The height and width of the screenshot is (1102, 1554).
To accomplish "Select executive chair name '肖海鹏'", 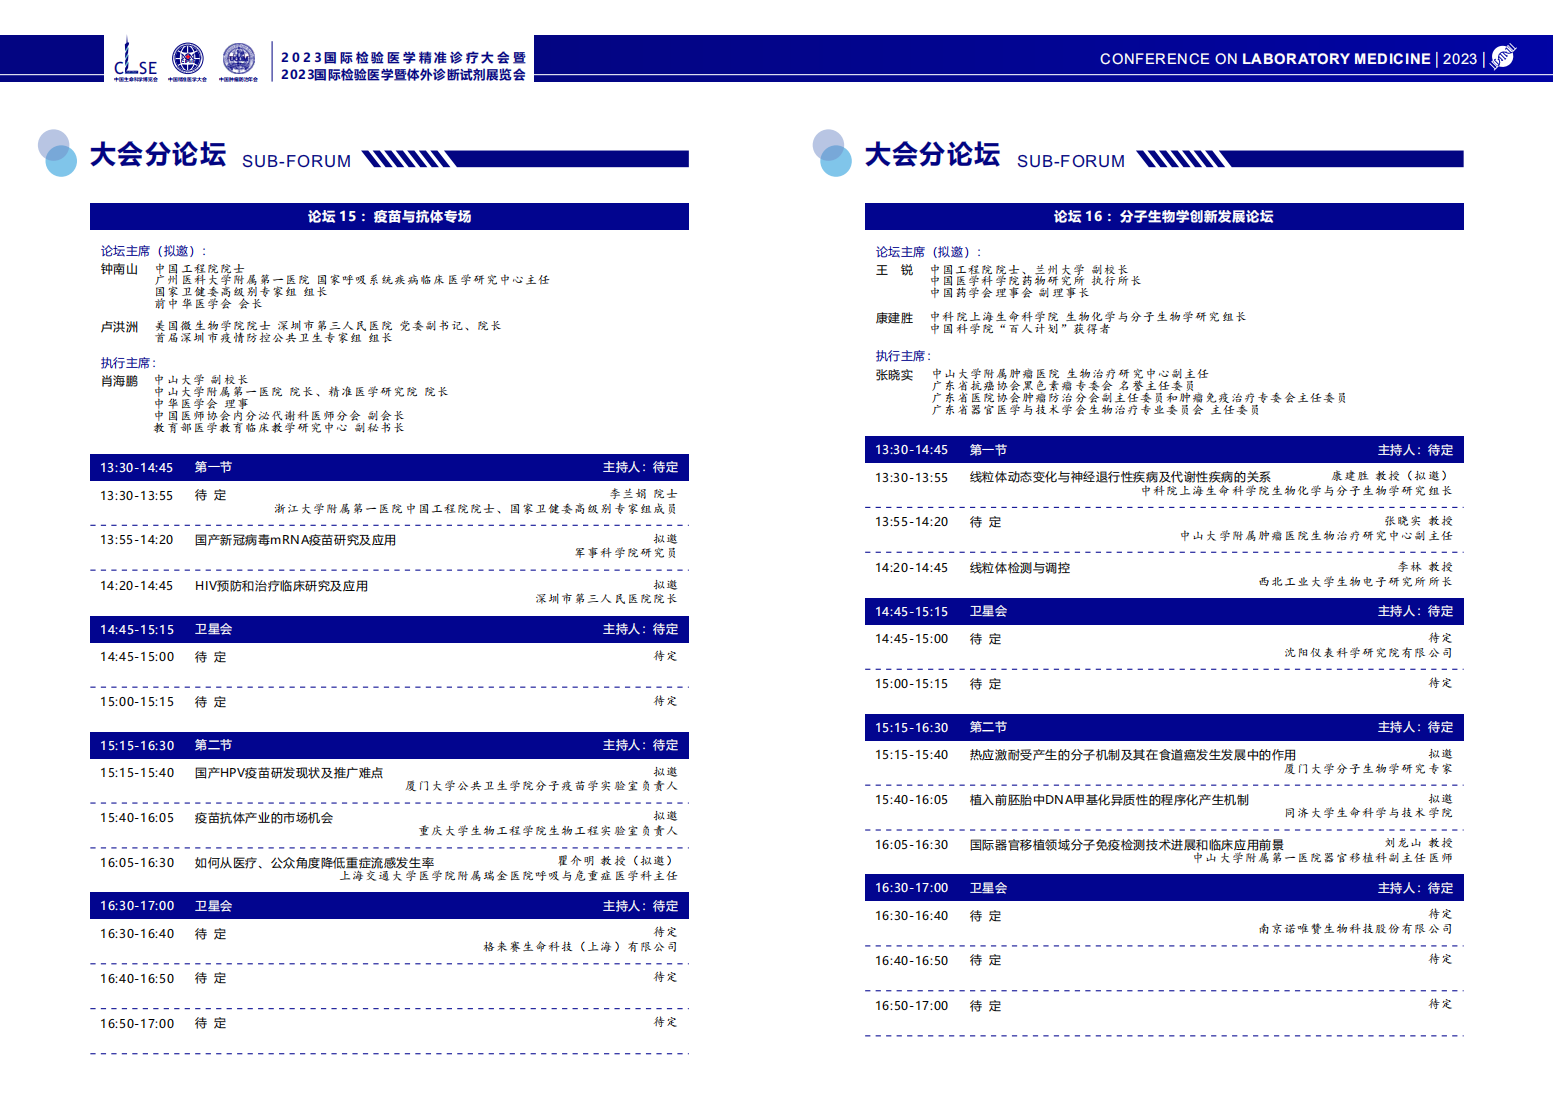I will pos(119,381).
